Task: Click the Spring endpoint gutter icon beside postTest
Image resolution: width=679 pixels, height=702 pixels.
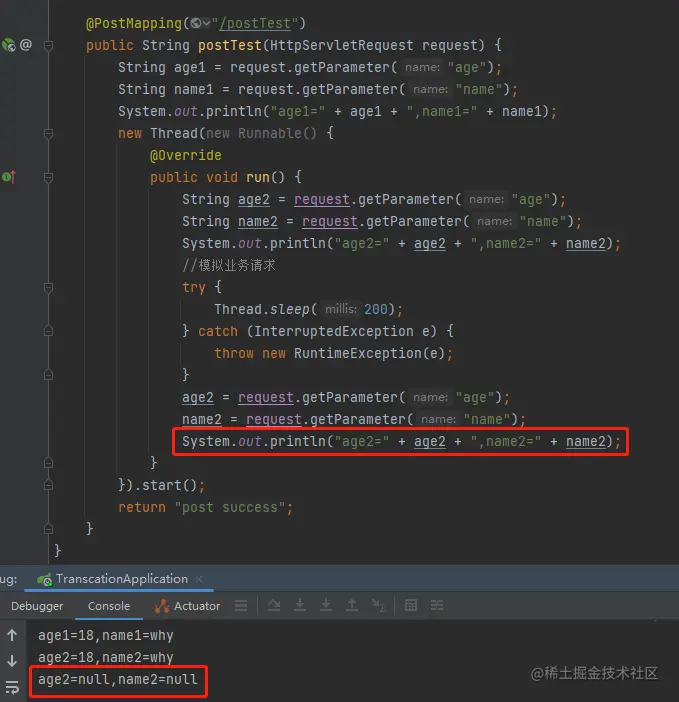Action: pos(9,45)
